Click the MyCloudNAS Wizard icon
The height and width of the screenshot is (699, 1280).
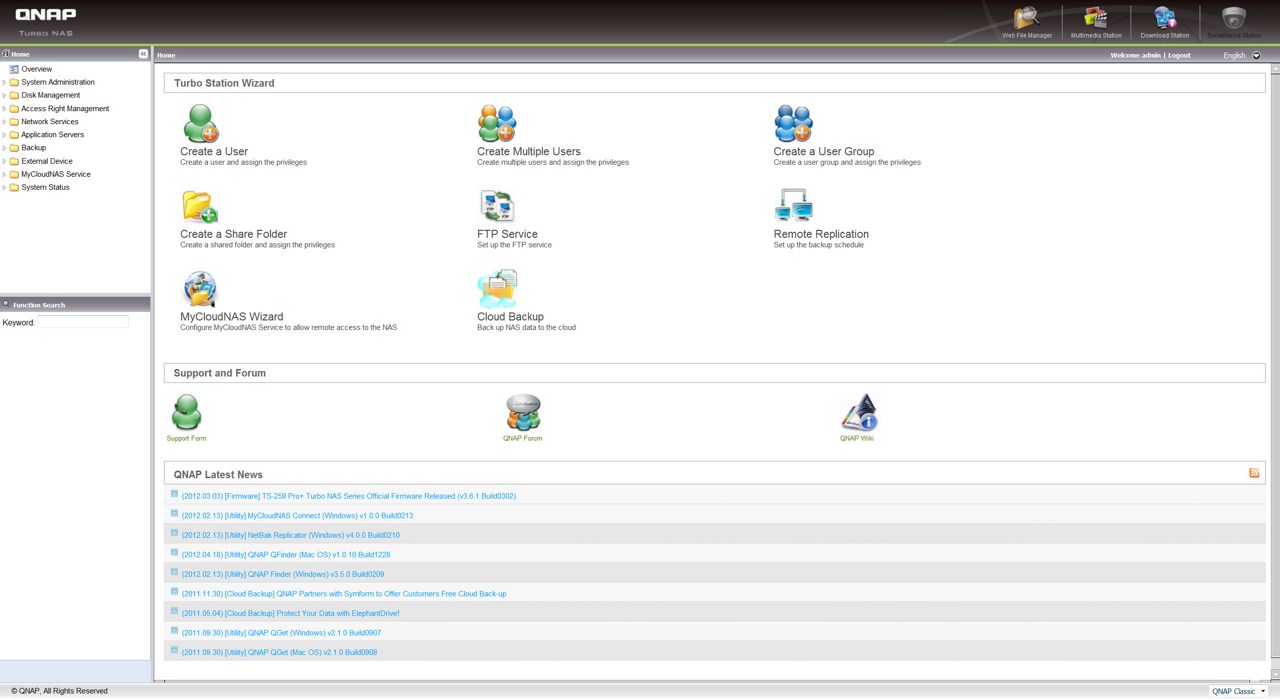(200, 289)
